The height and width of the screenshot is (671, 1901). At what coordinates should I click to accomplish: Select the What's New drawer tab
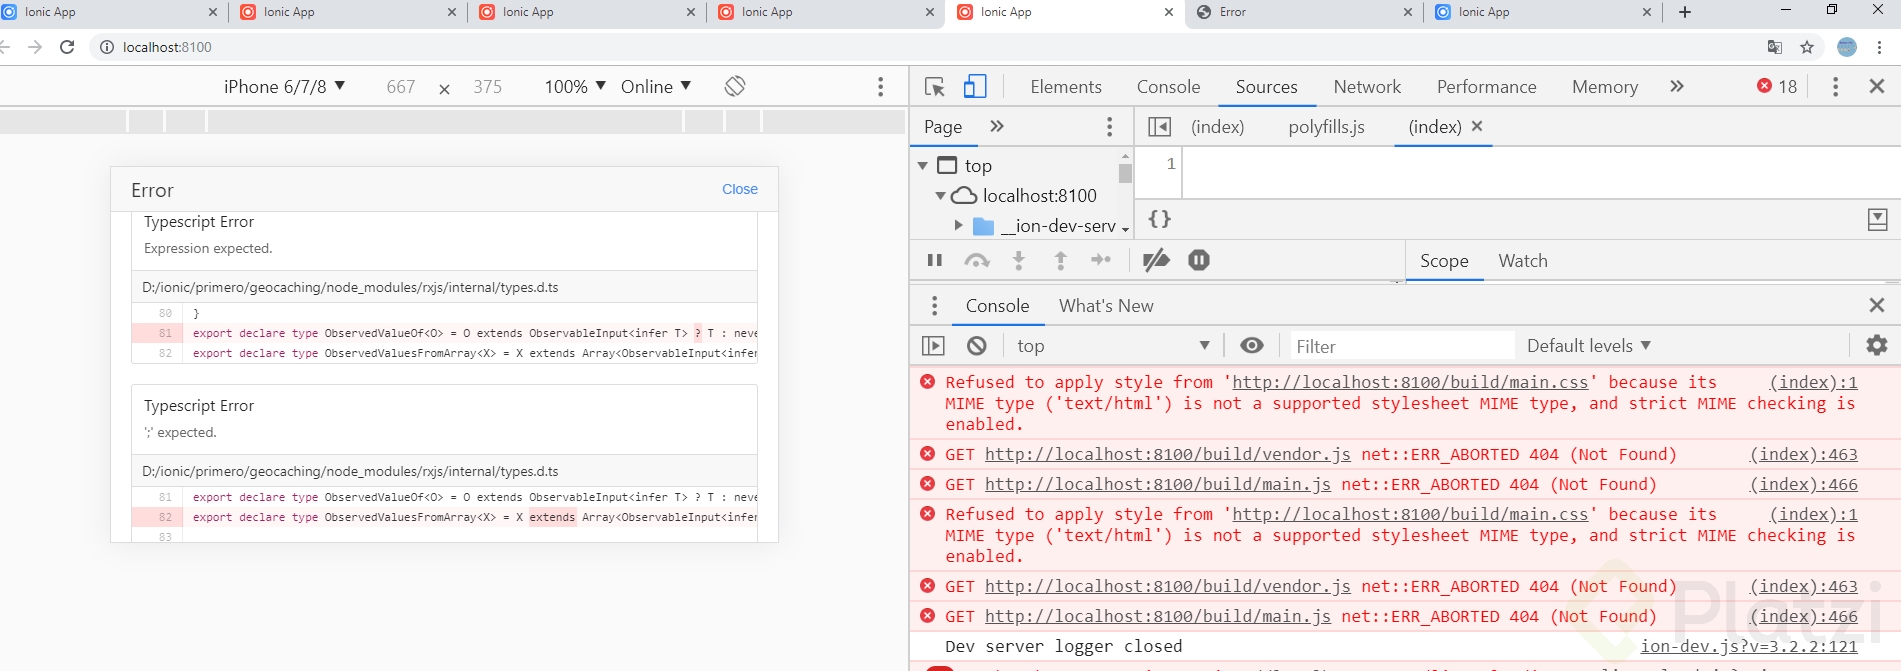[x=1106, y=306]
